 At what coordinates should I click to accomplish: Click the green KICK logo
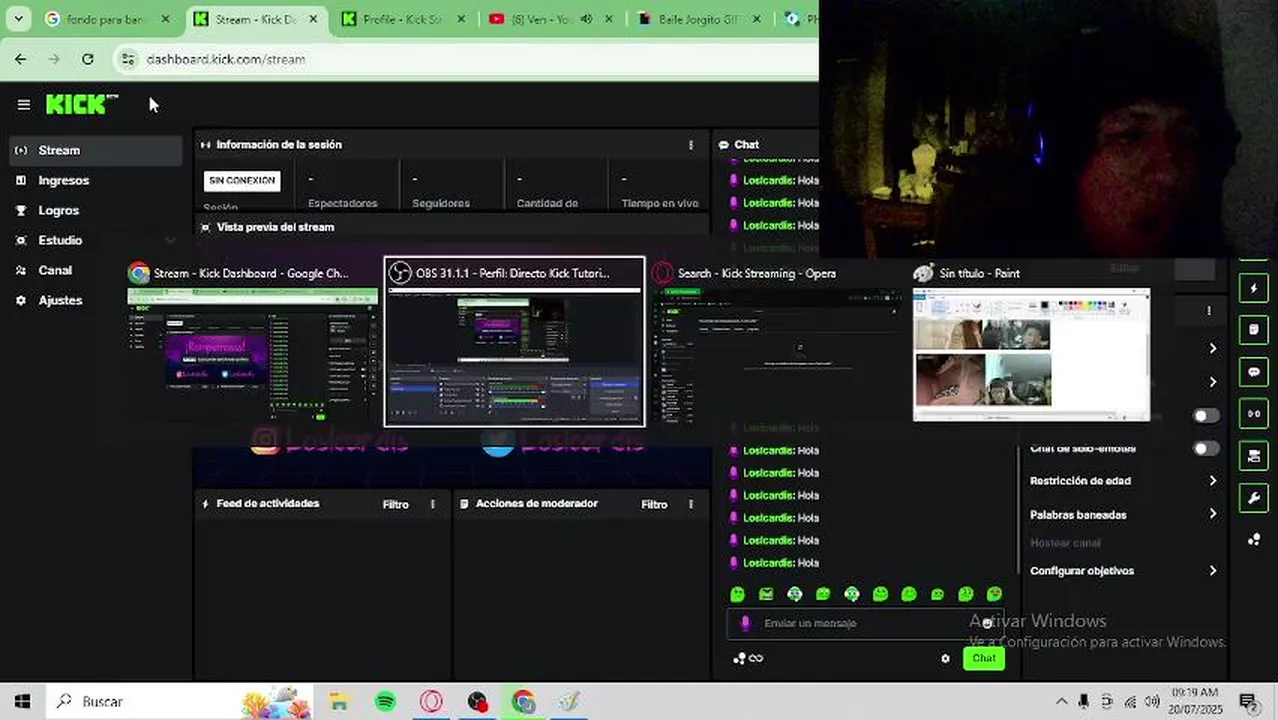click(81, 104)
